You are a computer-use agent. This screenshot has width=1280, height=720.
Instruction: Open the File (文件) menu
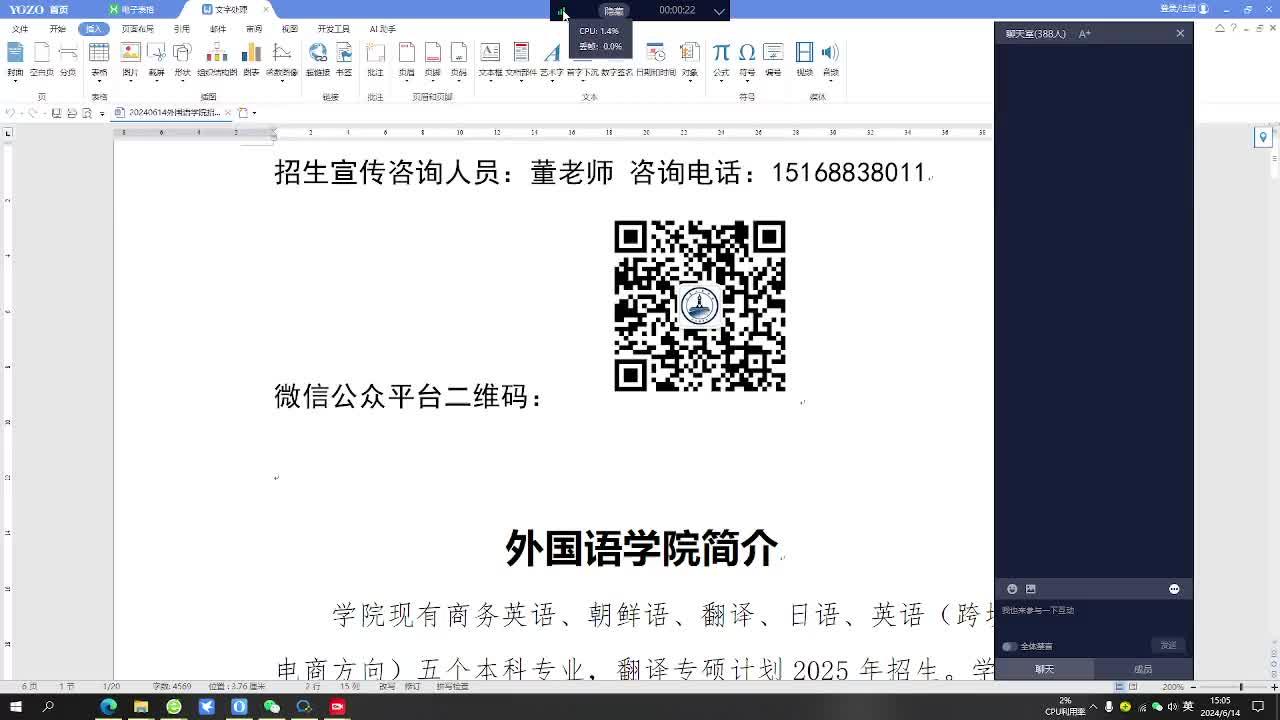point(20,29)
